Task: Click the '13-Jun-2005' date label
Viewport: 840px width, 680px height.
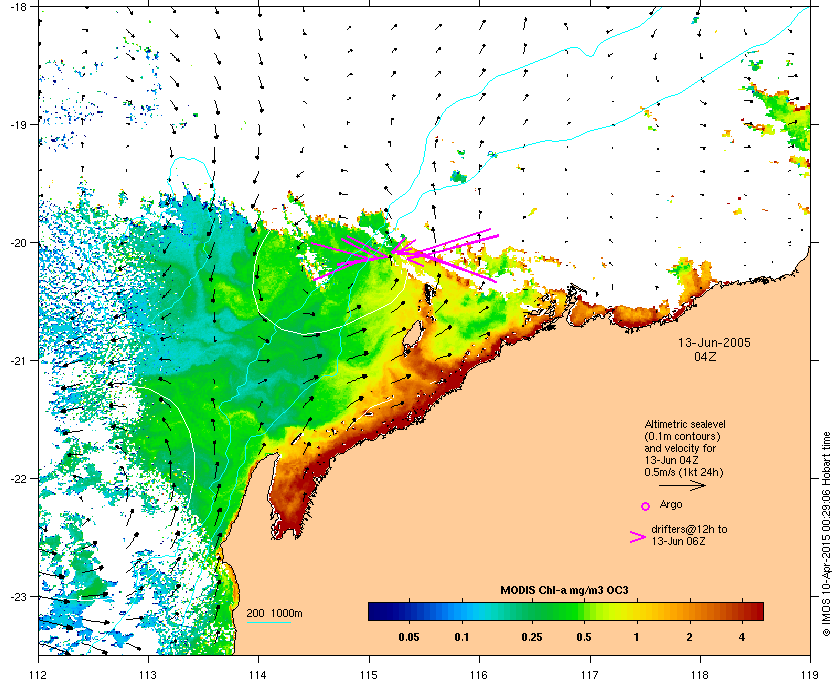Action: tap(714, 343)
